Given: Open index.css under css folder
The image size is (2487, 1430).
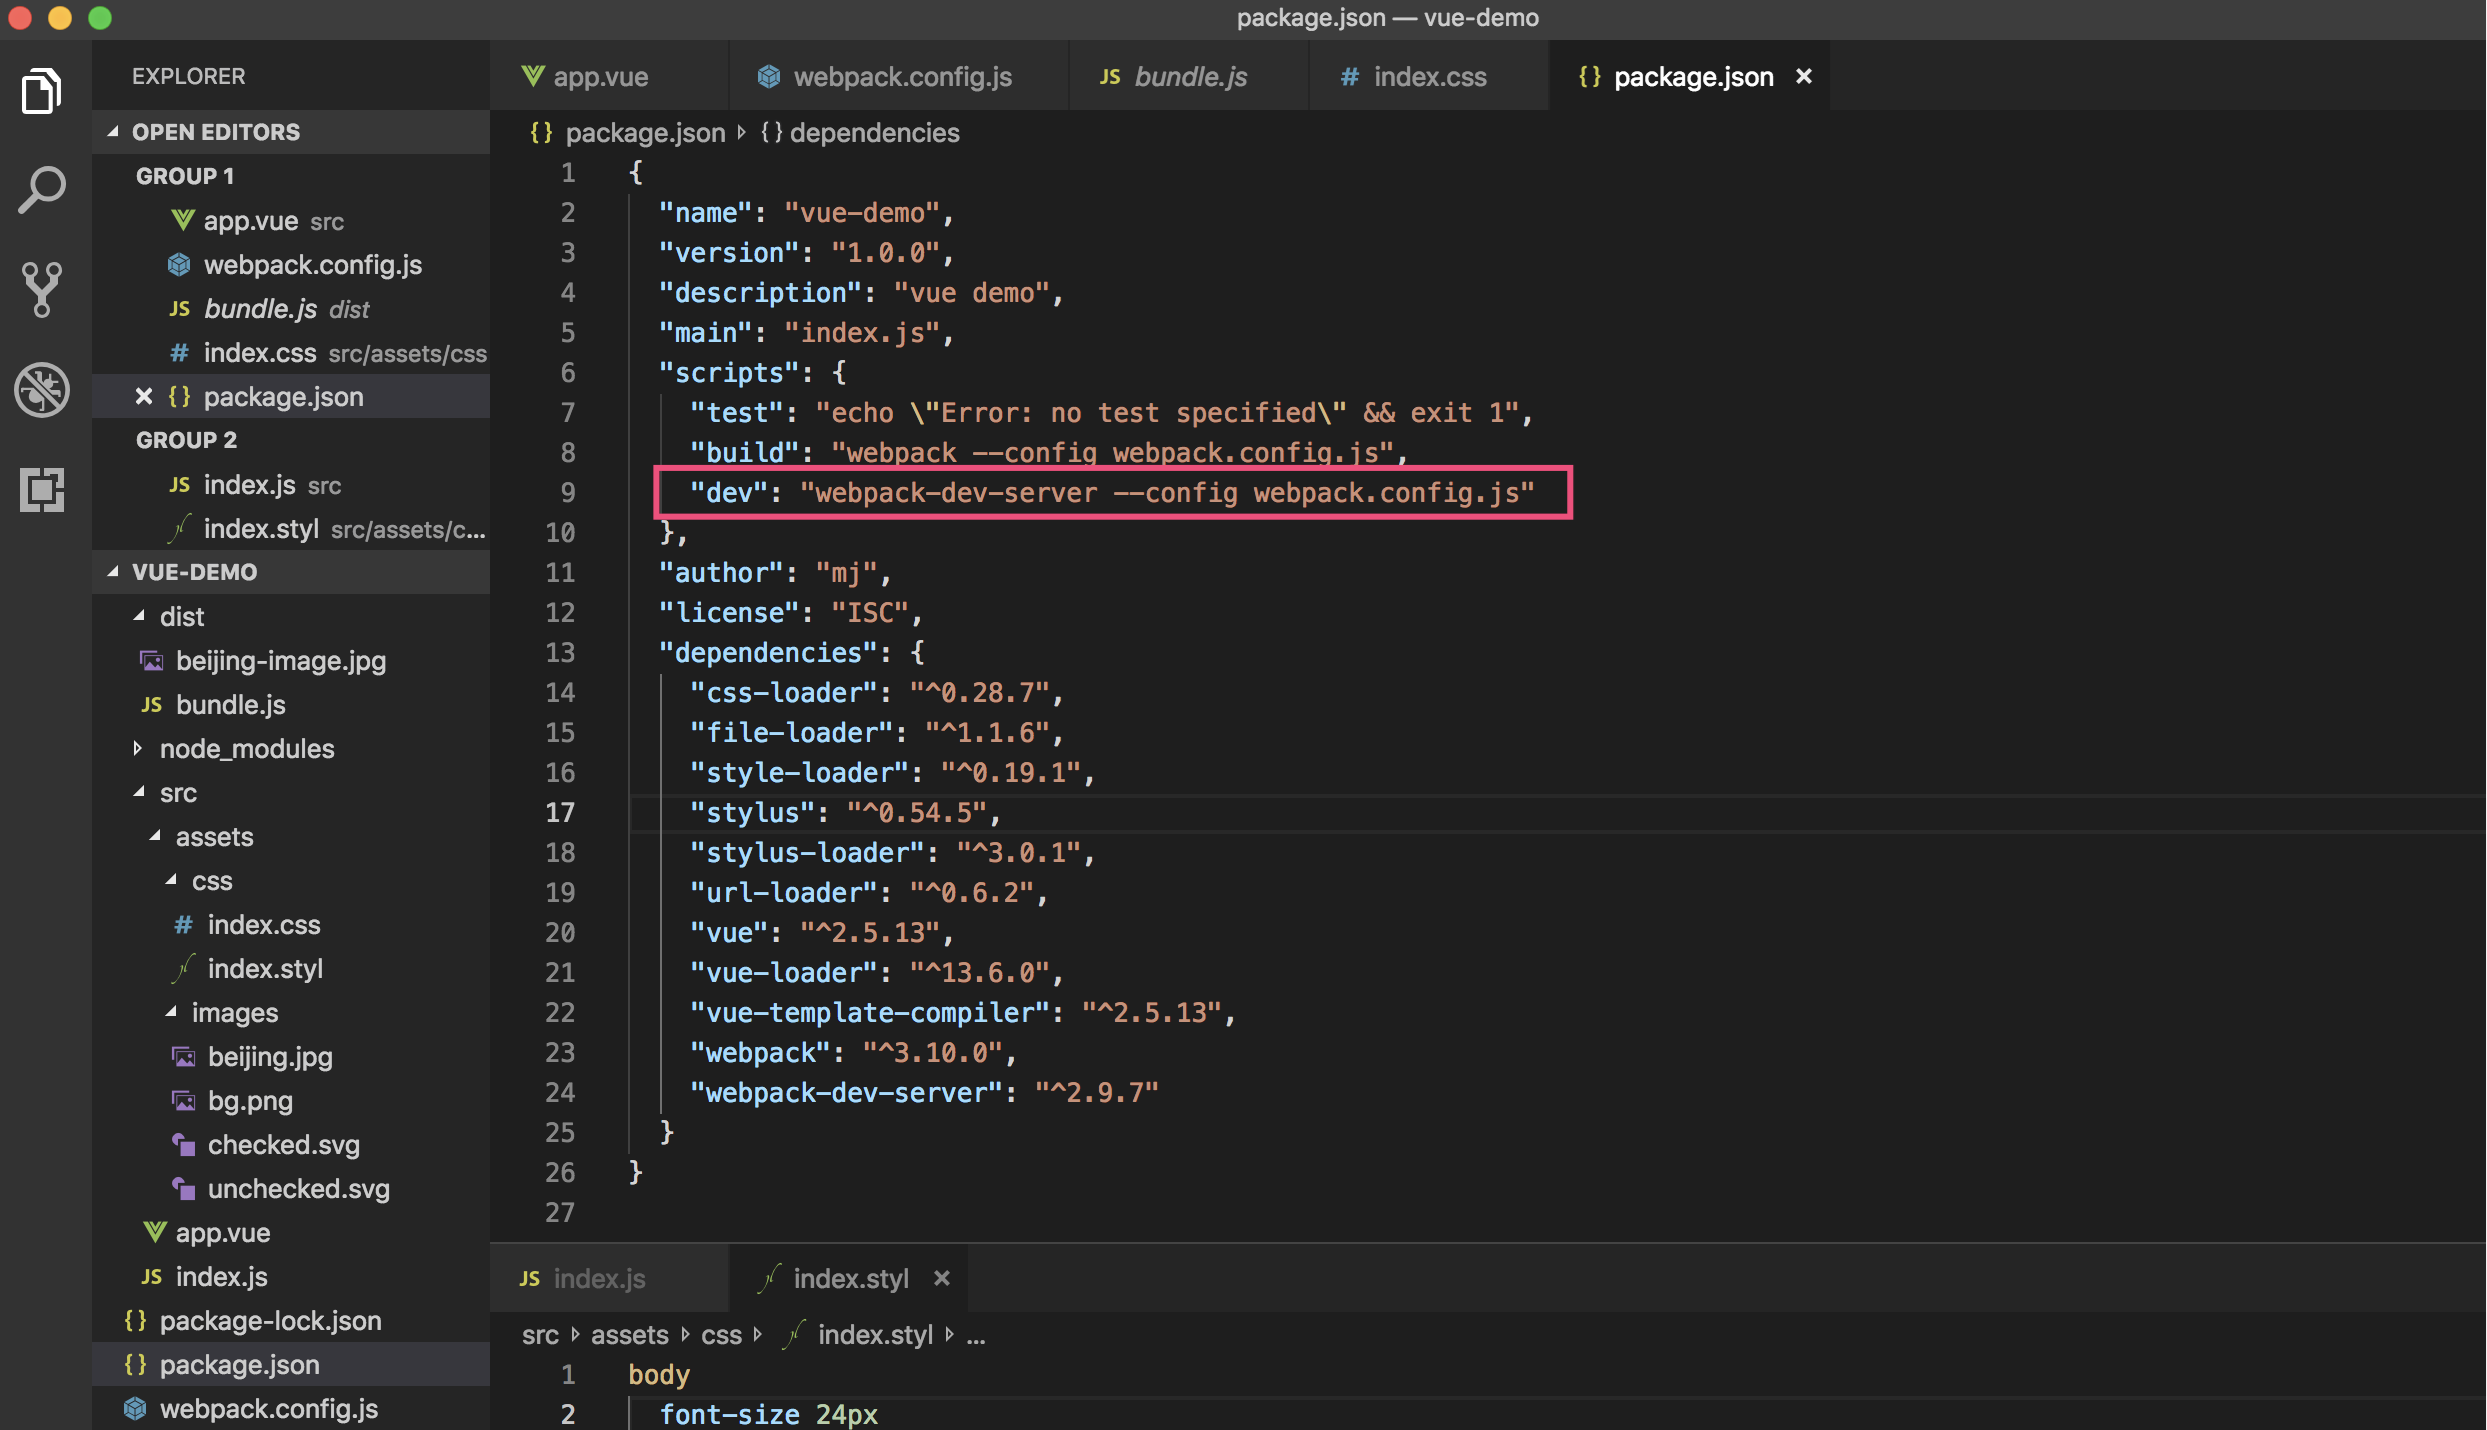Looking at the screenshot, I should [291, 924].
